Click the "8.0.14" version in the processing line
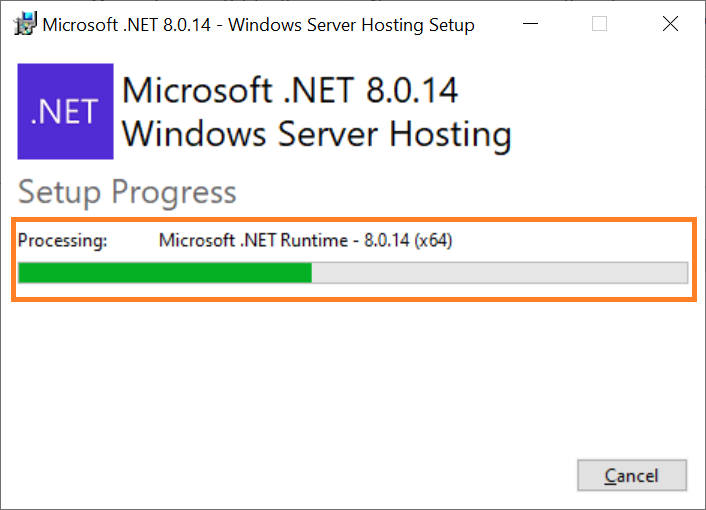706x510 pixels. click(387, 240)
